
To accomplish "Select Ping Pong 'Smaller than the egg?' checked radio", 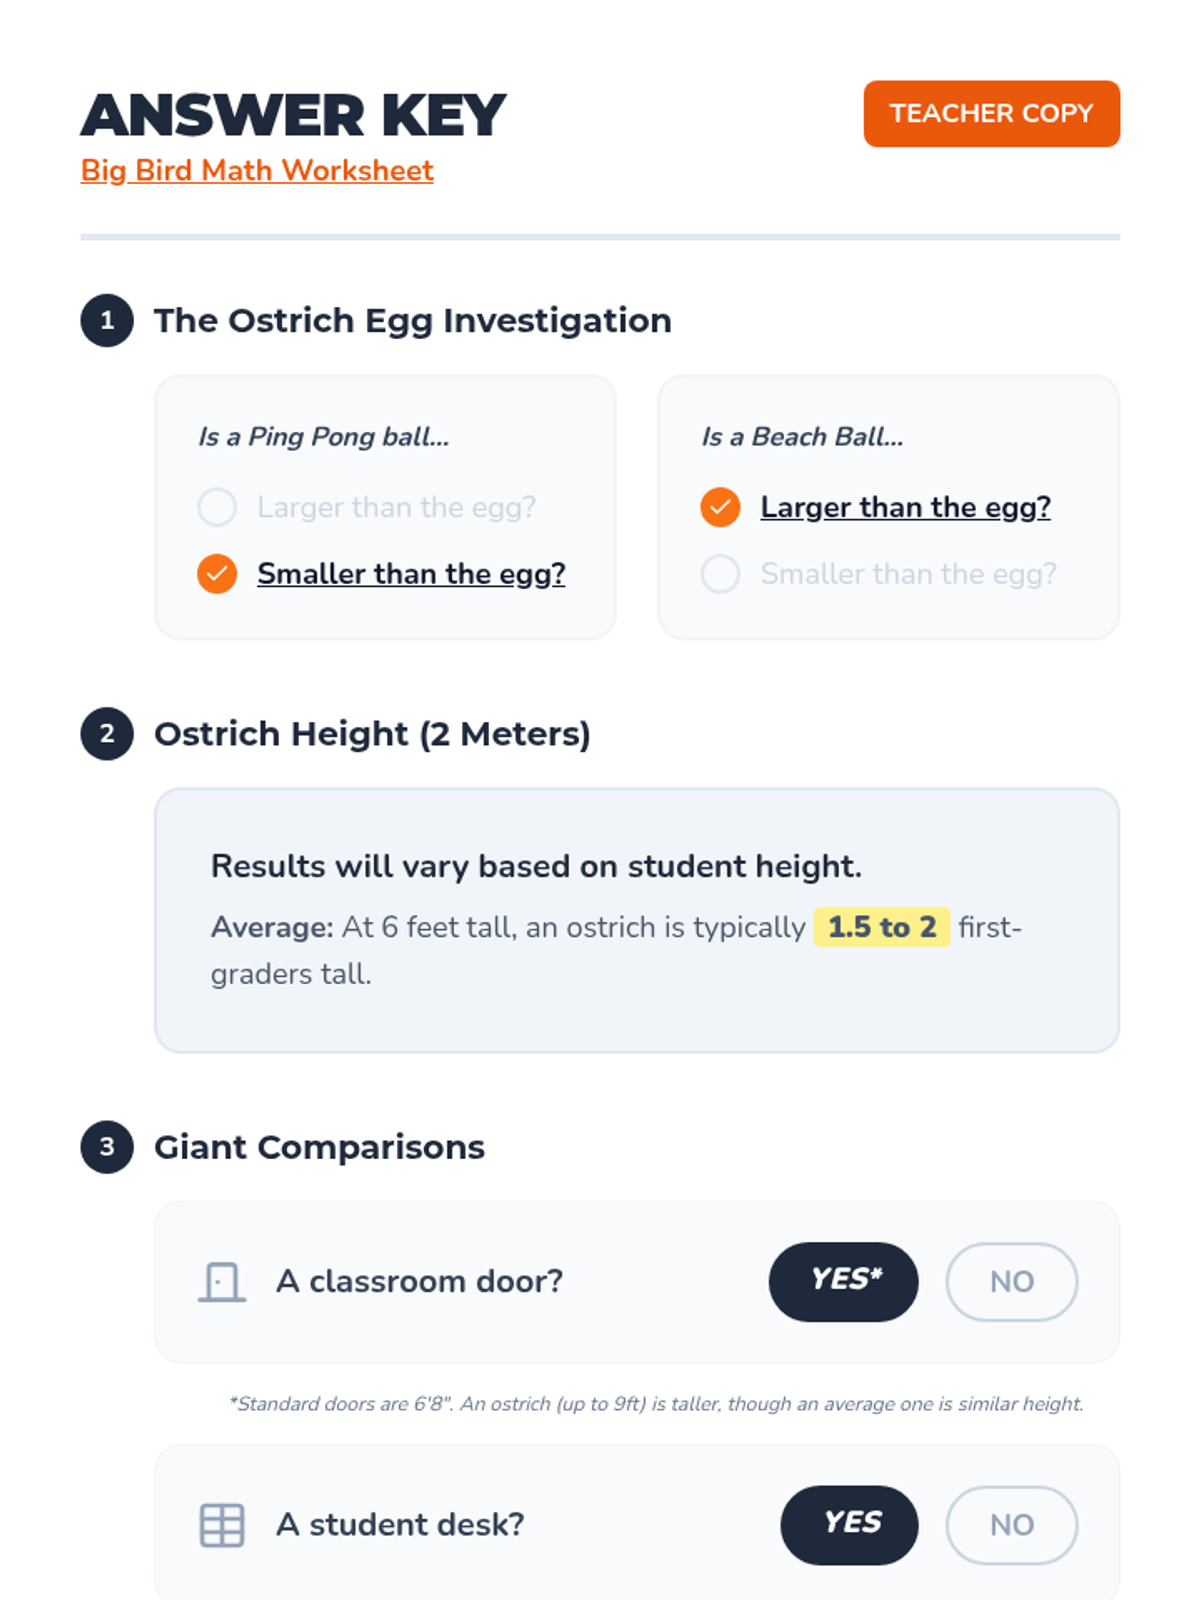I will pyautogui.click(x=217, y=574).
